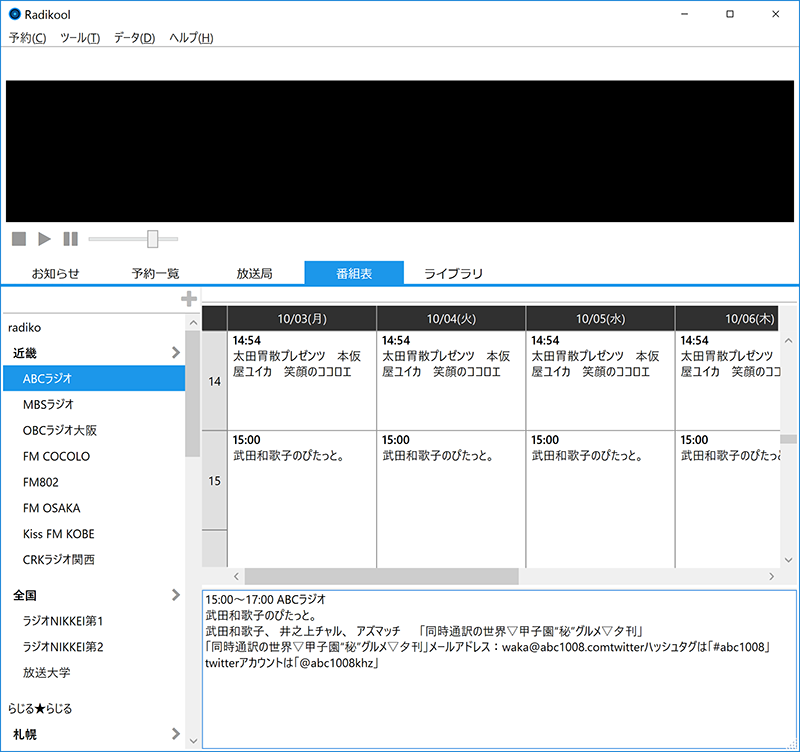This screenshot has width=800, height=752.
Task: Click the 10/05(水) column header
Action: tap(601, 319)
